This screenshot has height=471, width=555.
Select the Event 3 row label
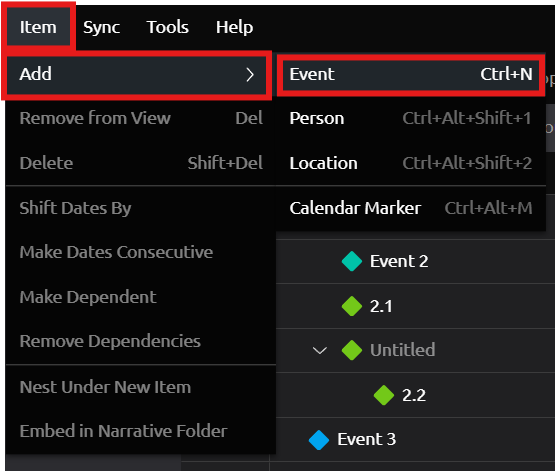pyautogui.click(x=366, y=440)
